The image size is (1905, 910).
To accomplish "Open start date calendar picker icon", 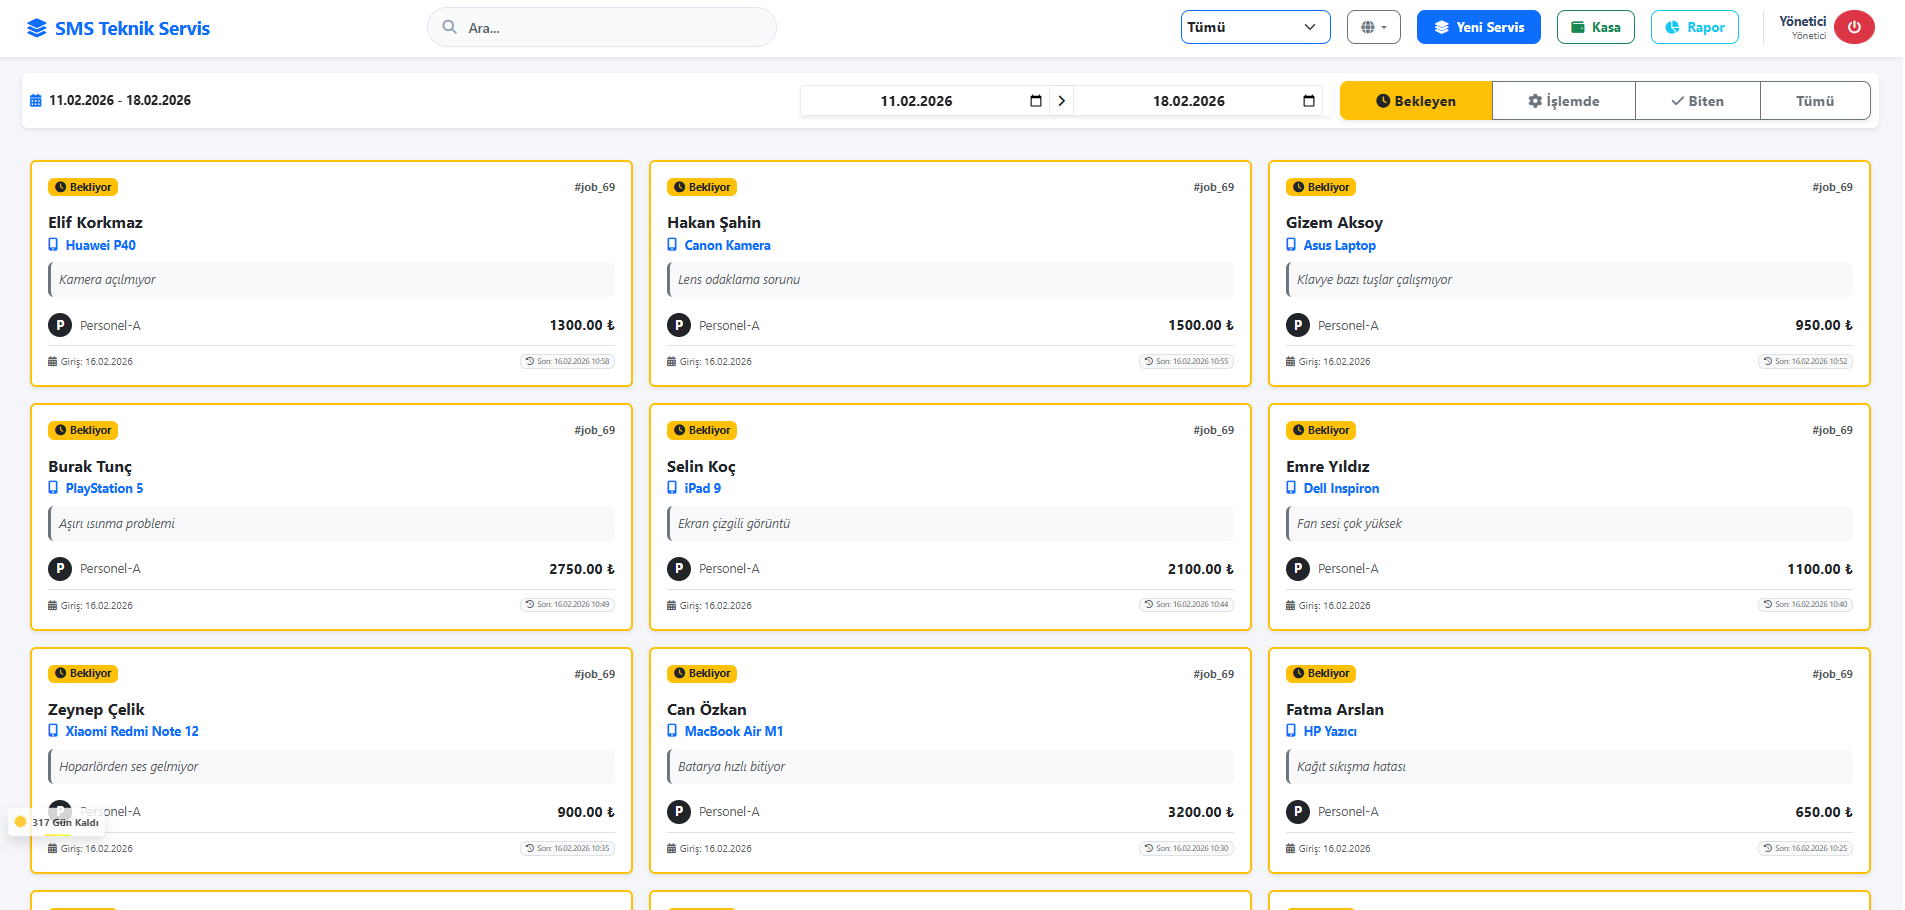I will click(x=1035, y=101).
